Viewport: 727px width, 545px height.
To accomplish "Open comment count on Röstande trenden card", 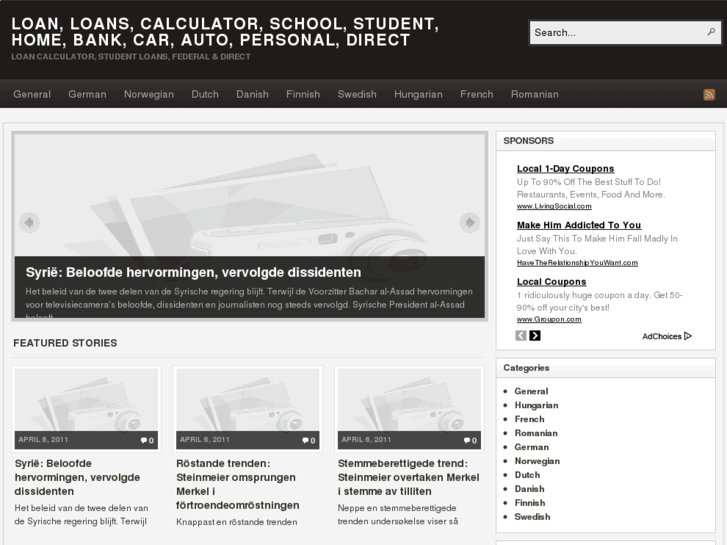I will [x=308, y=440].
